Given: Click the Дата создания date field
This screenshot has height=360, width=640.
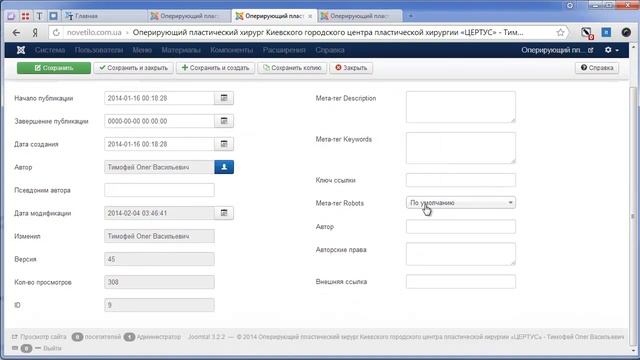Looking at the screenshot, I should (159, 144).
